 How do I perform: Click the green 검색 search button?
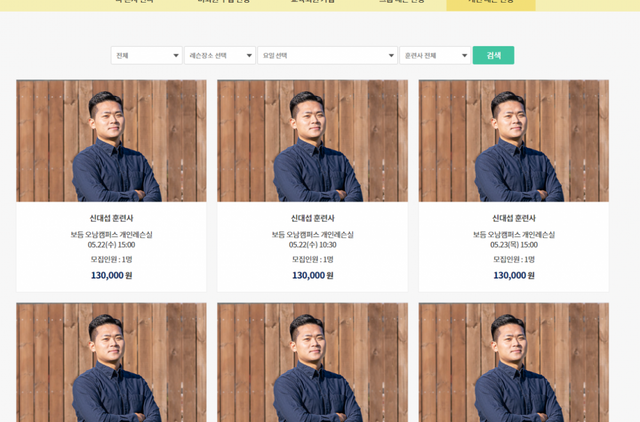point(493,56)
